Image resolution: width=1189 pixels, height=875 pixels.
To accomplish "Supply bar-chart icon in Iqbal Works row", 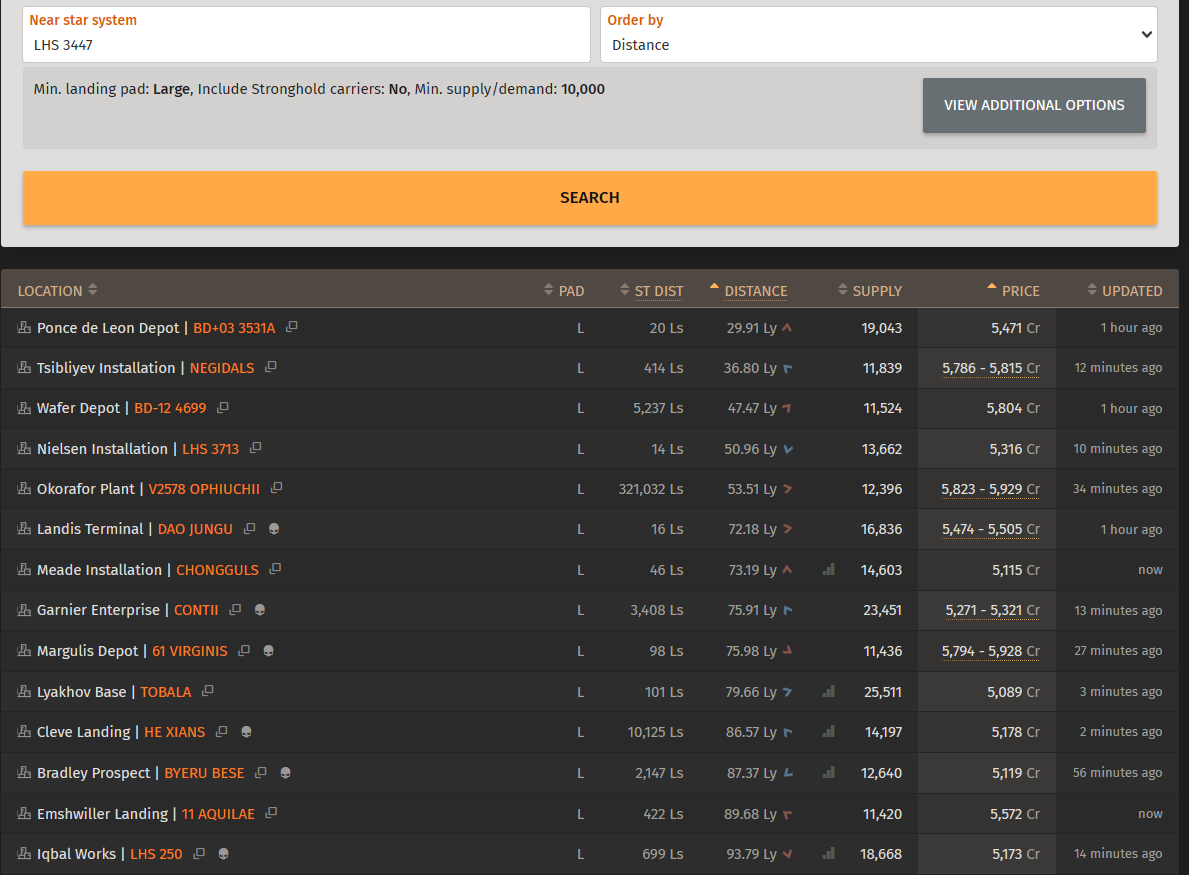I will 829,853.
